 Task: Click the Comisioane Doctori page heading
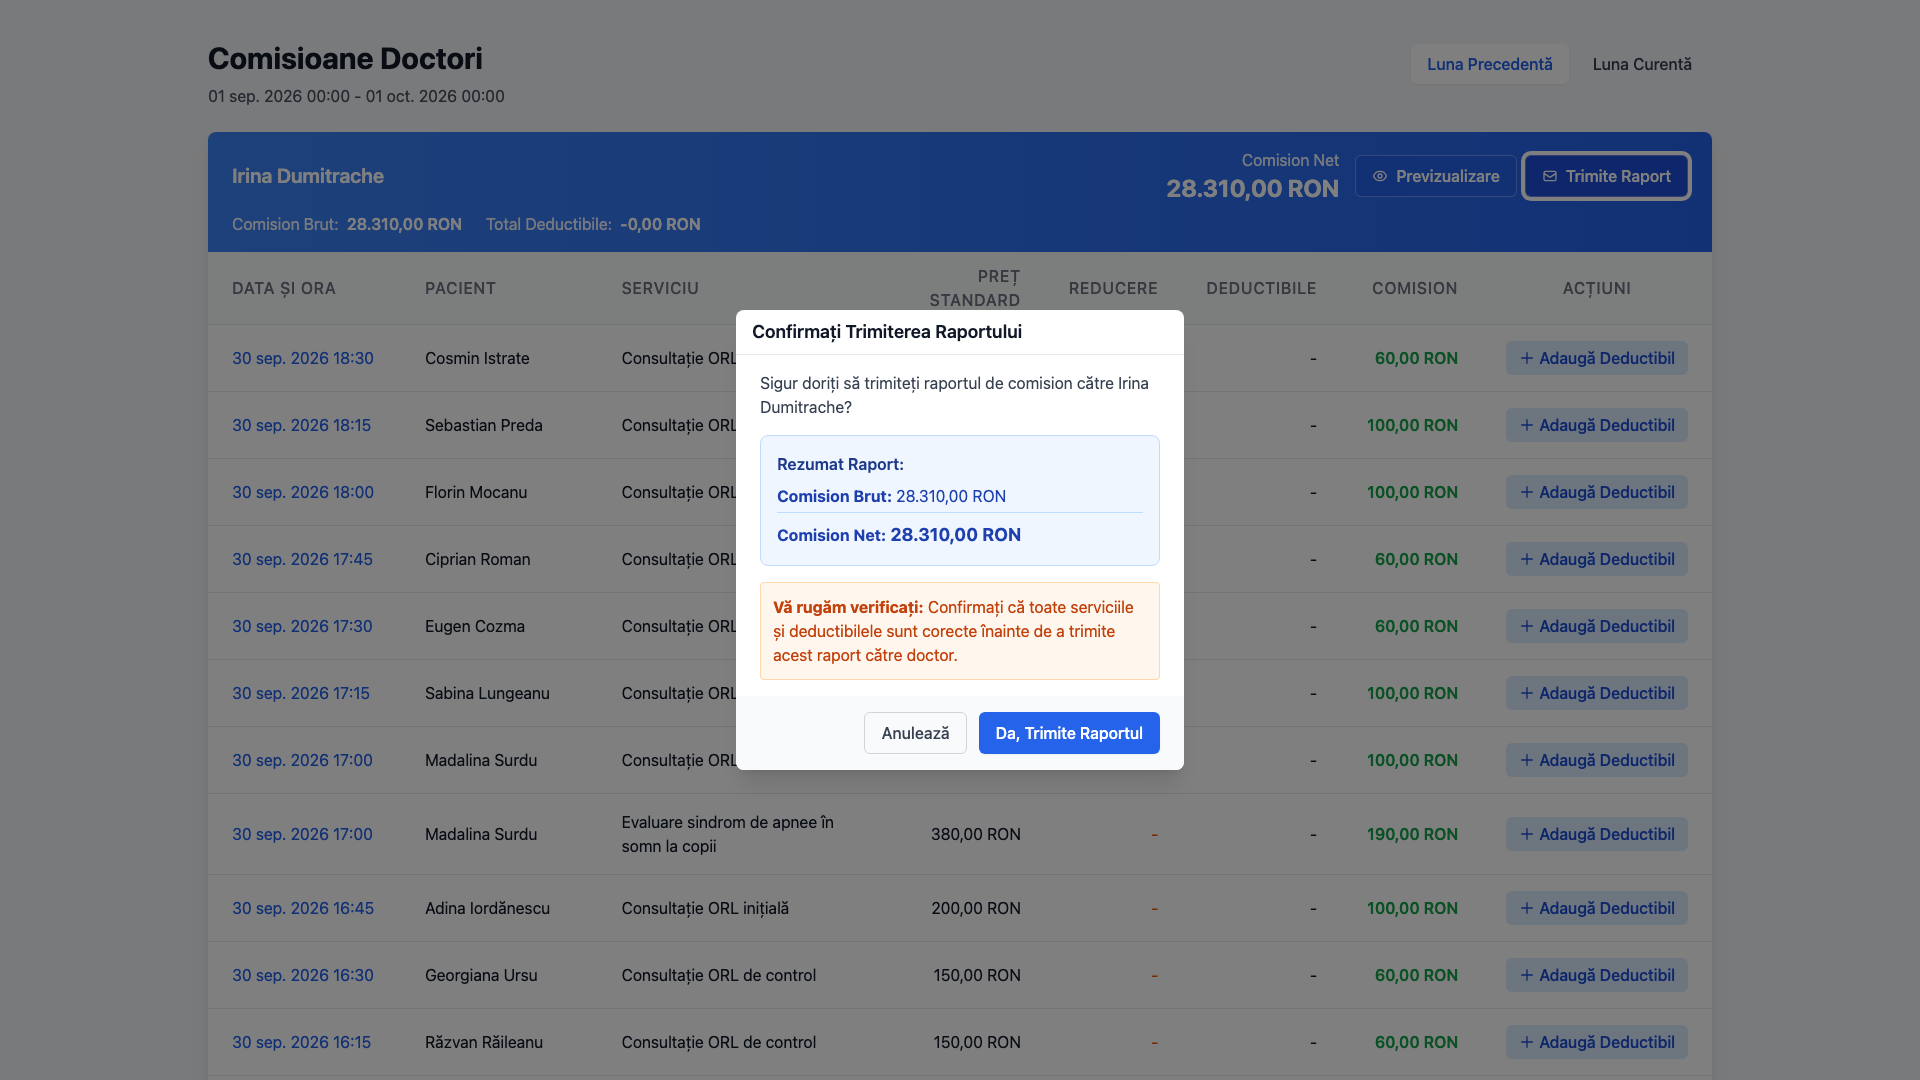pyautogui.click(x=345, y=59)
